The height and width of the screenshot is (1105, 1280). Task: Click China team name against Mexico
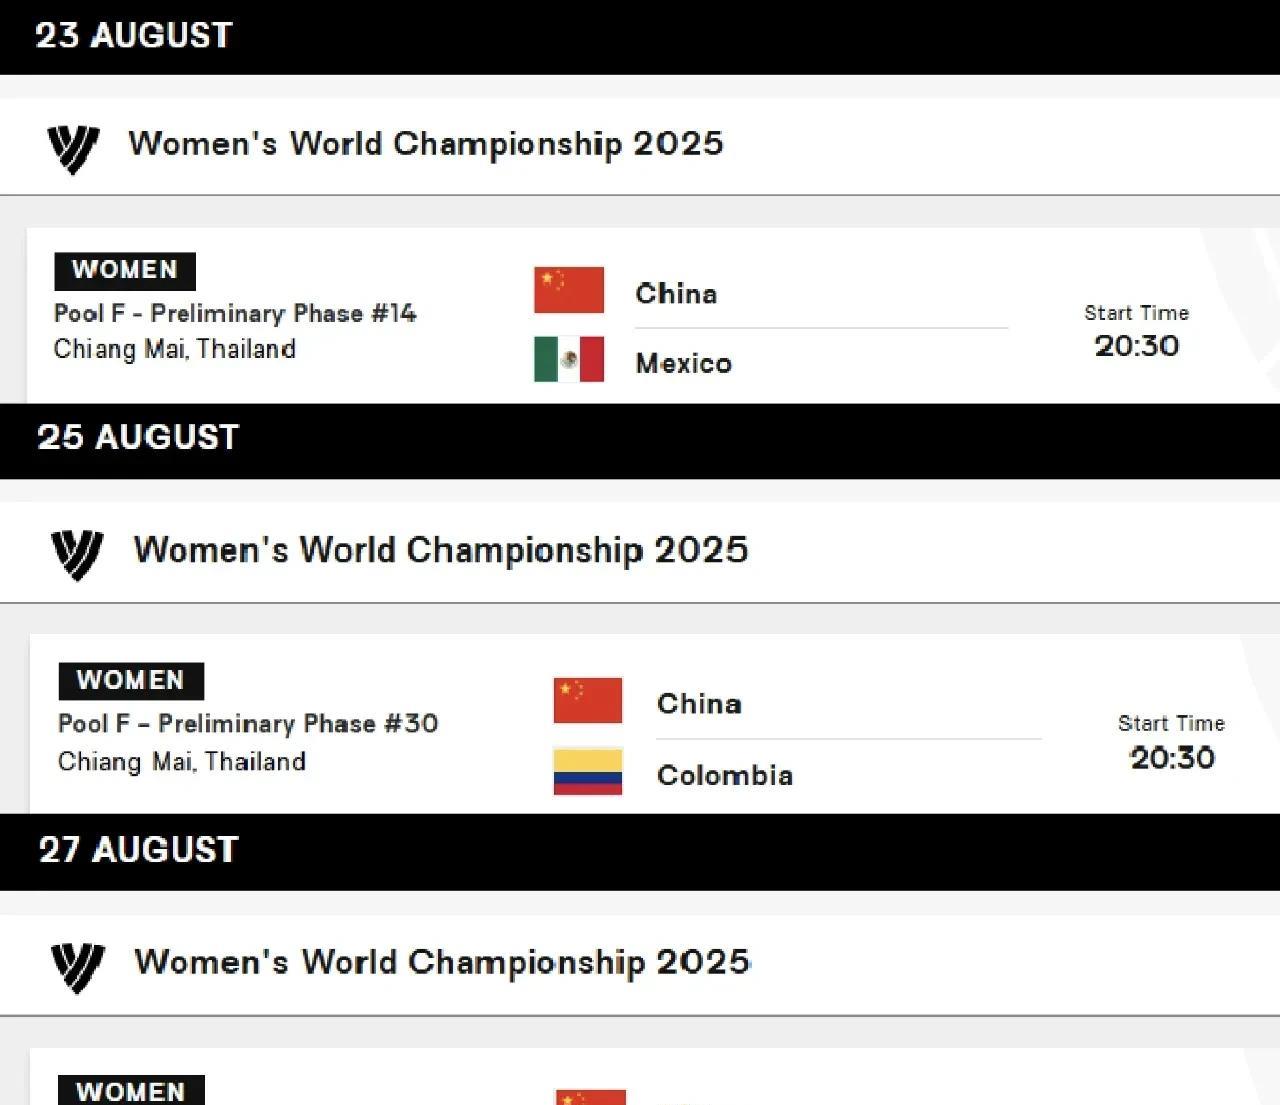[x=676, y=294]
